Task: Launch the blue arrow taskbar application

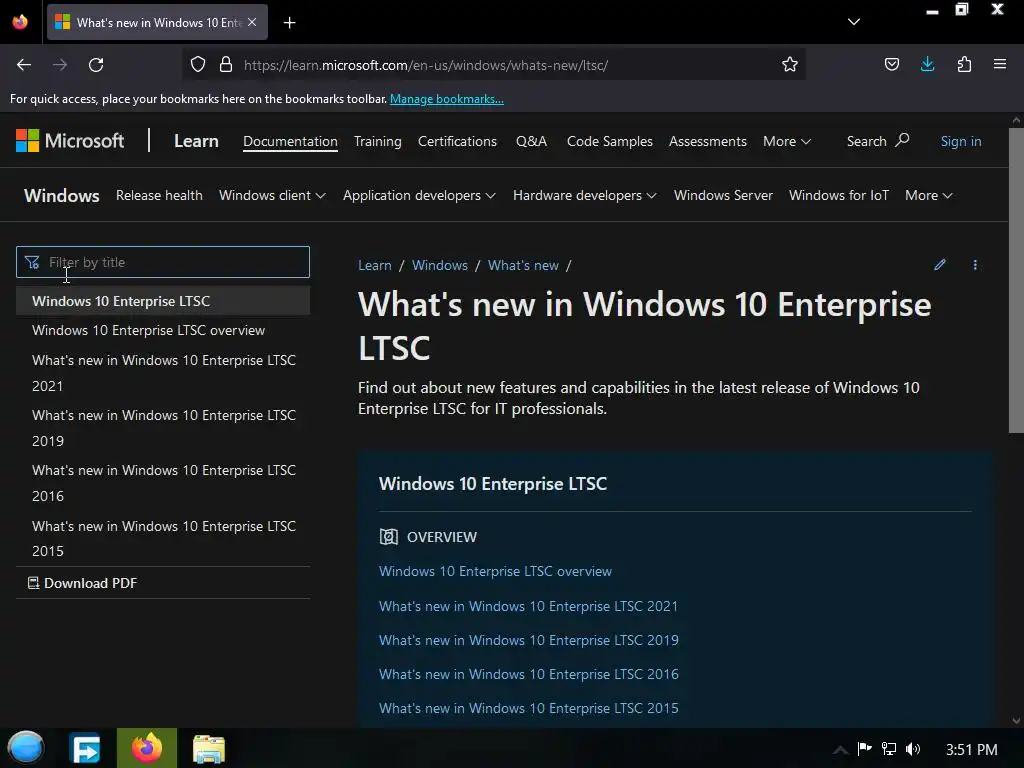Action: [x=86, y=748]
